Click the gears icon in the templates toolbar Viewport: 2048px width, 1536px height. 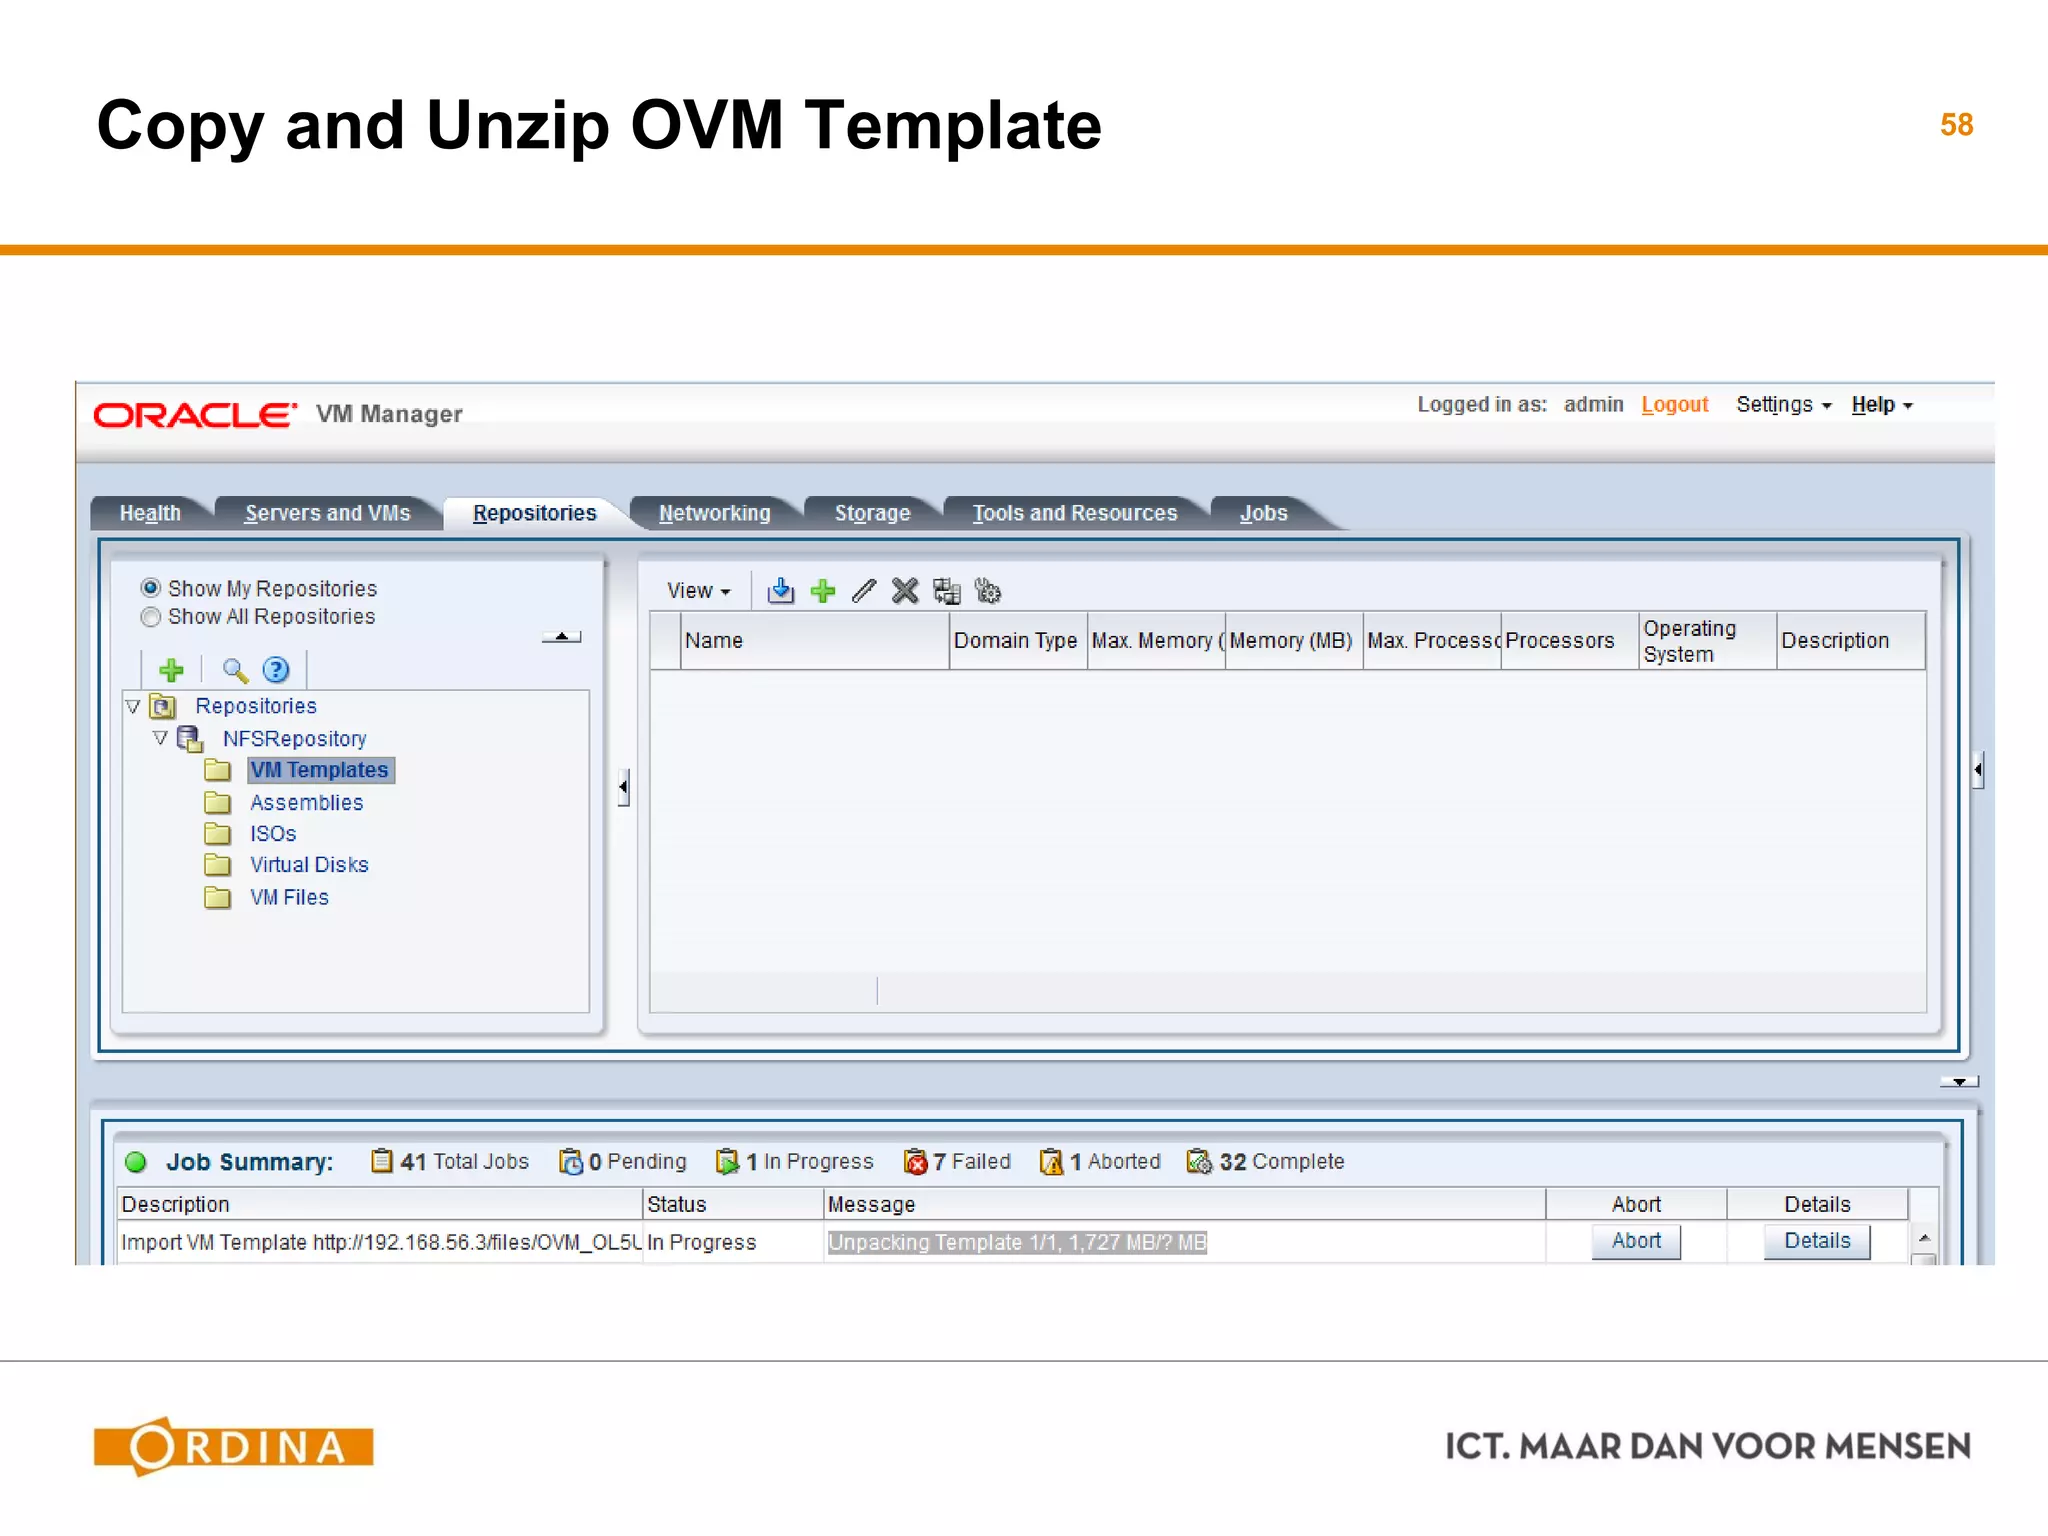(988, 591)
